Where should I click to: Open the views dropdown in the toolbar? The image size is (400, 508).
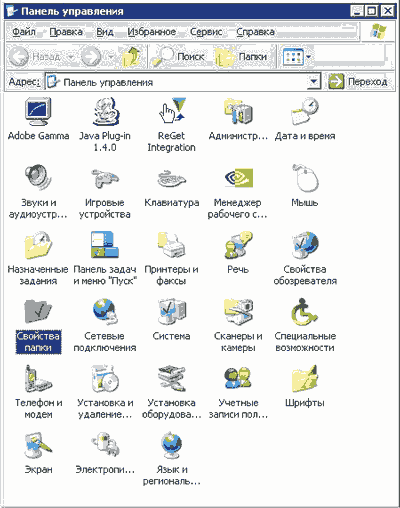[x=308, y=57]
